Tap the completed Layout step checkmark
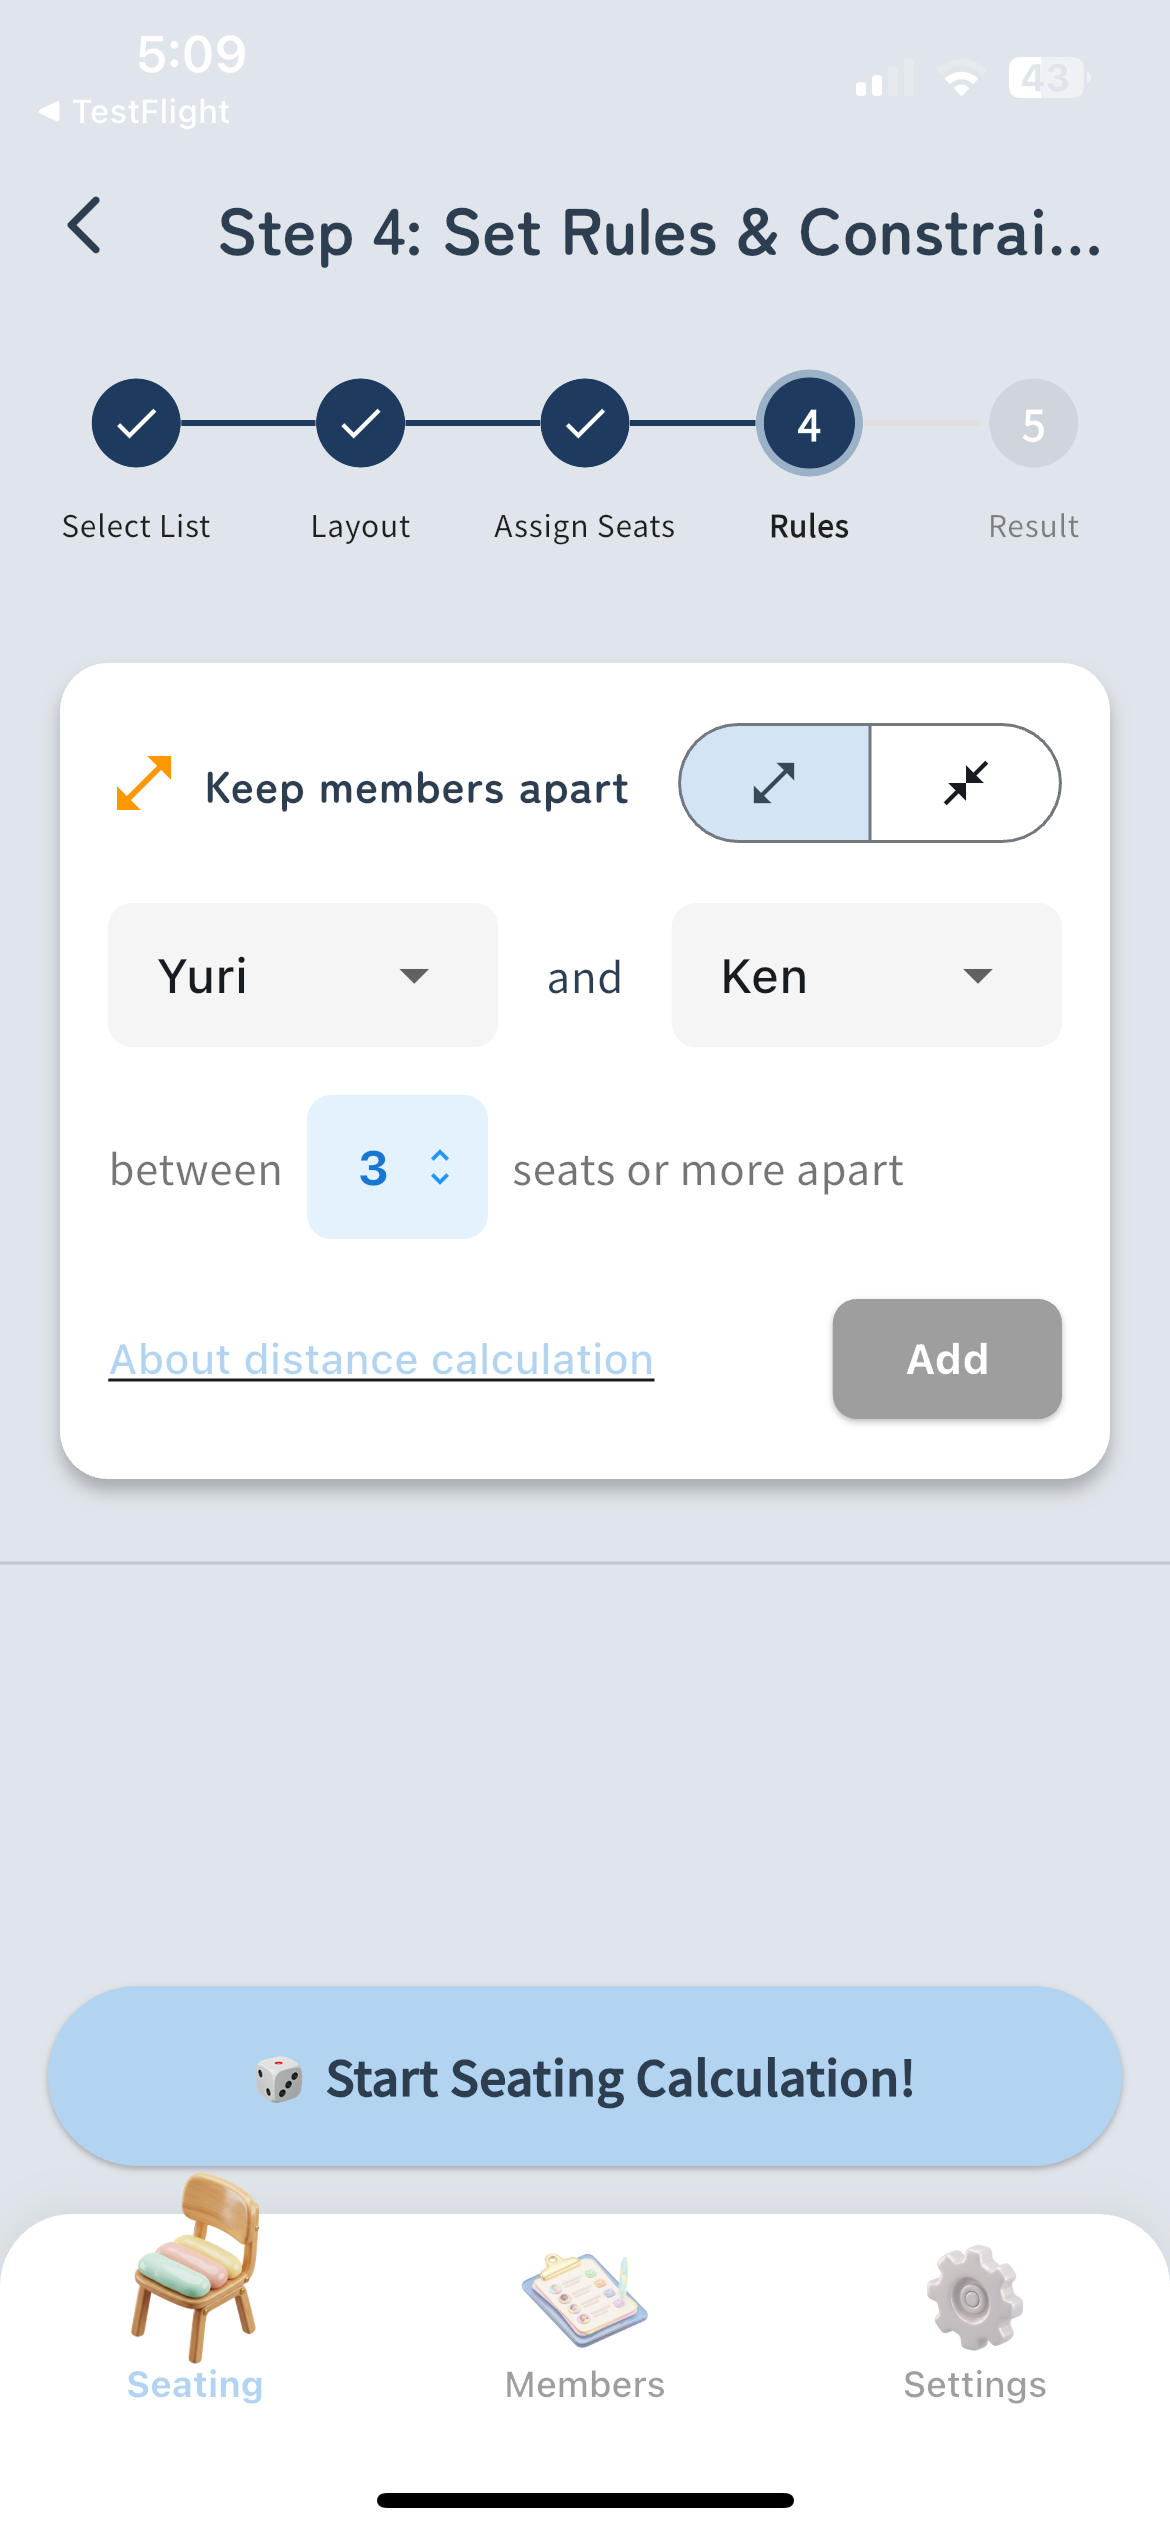The height and width of the screenshot is (2532, 1170). point(360,423)
